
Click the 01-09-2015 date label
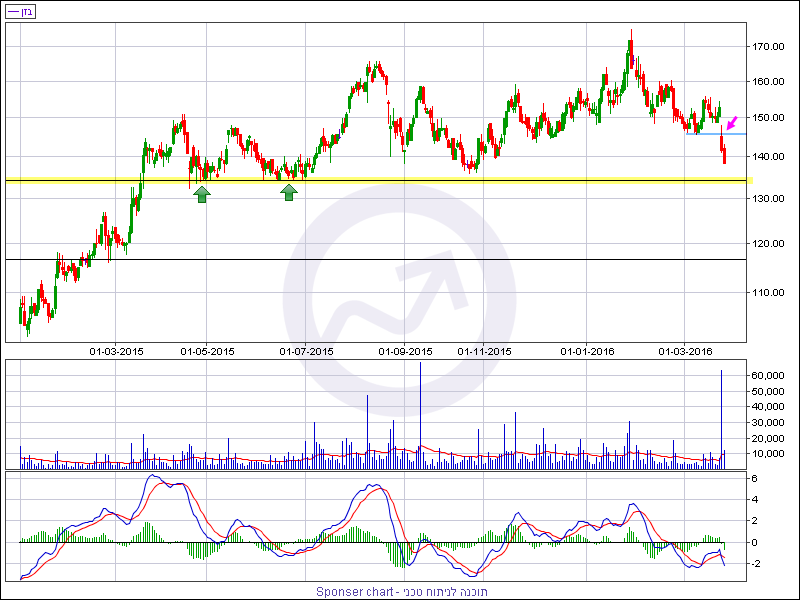point(405,352)
